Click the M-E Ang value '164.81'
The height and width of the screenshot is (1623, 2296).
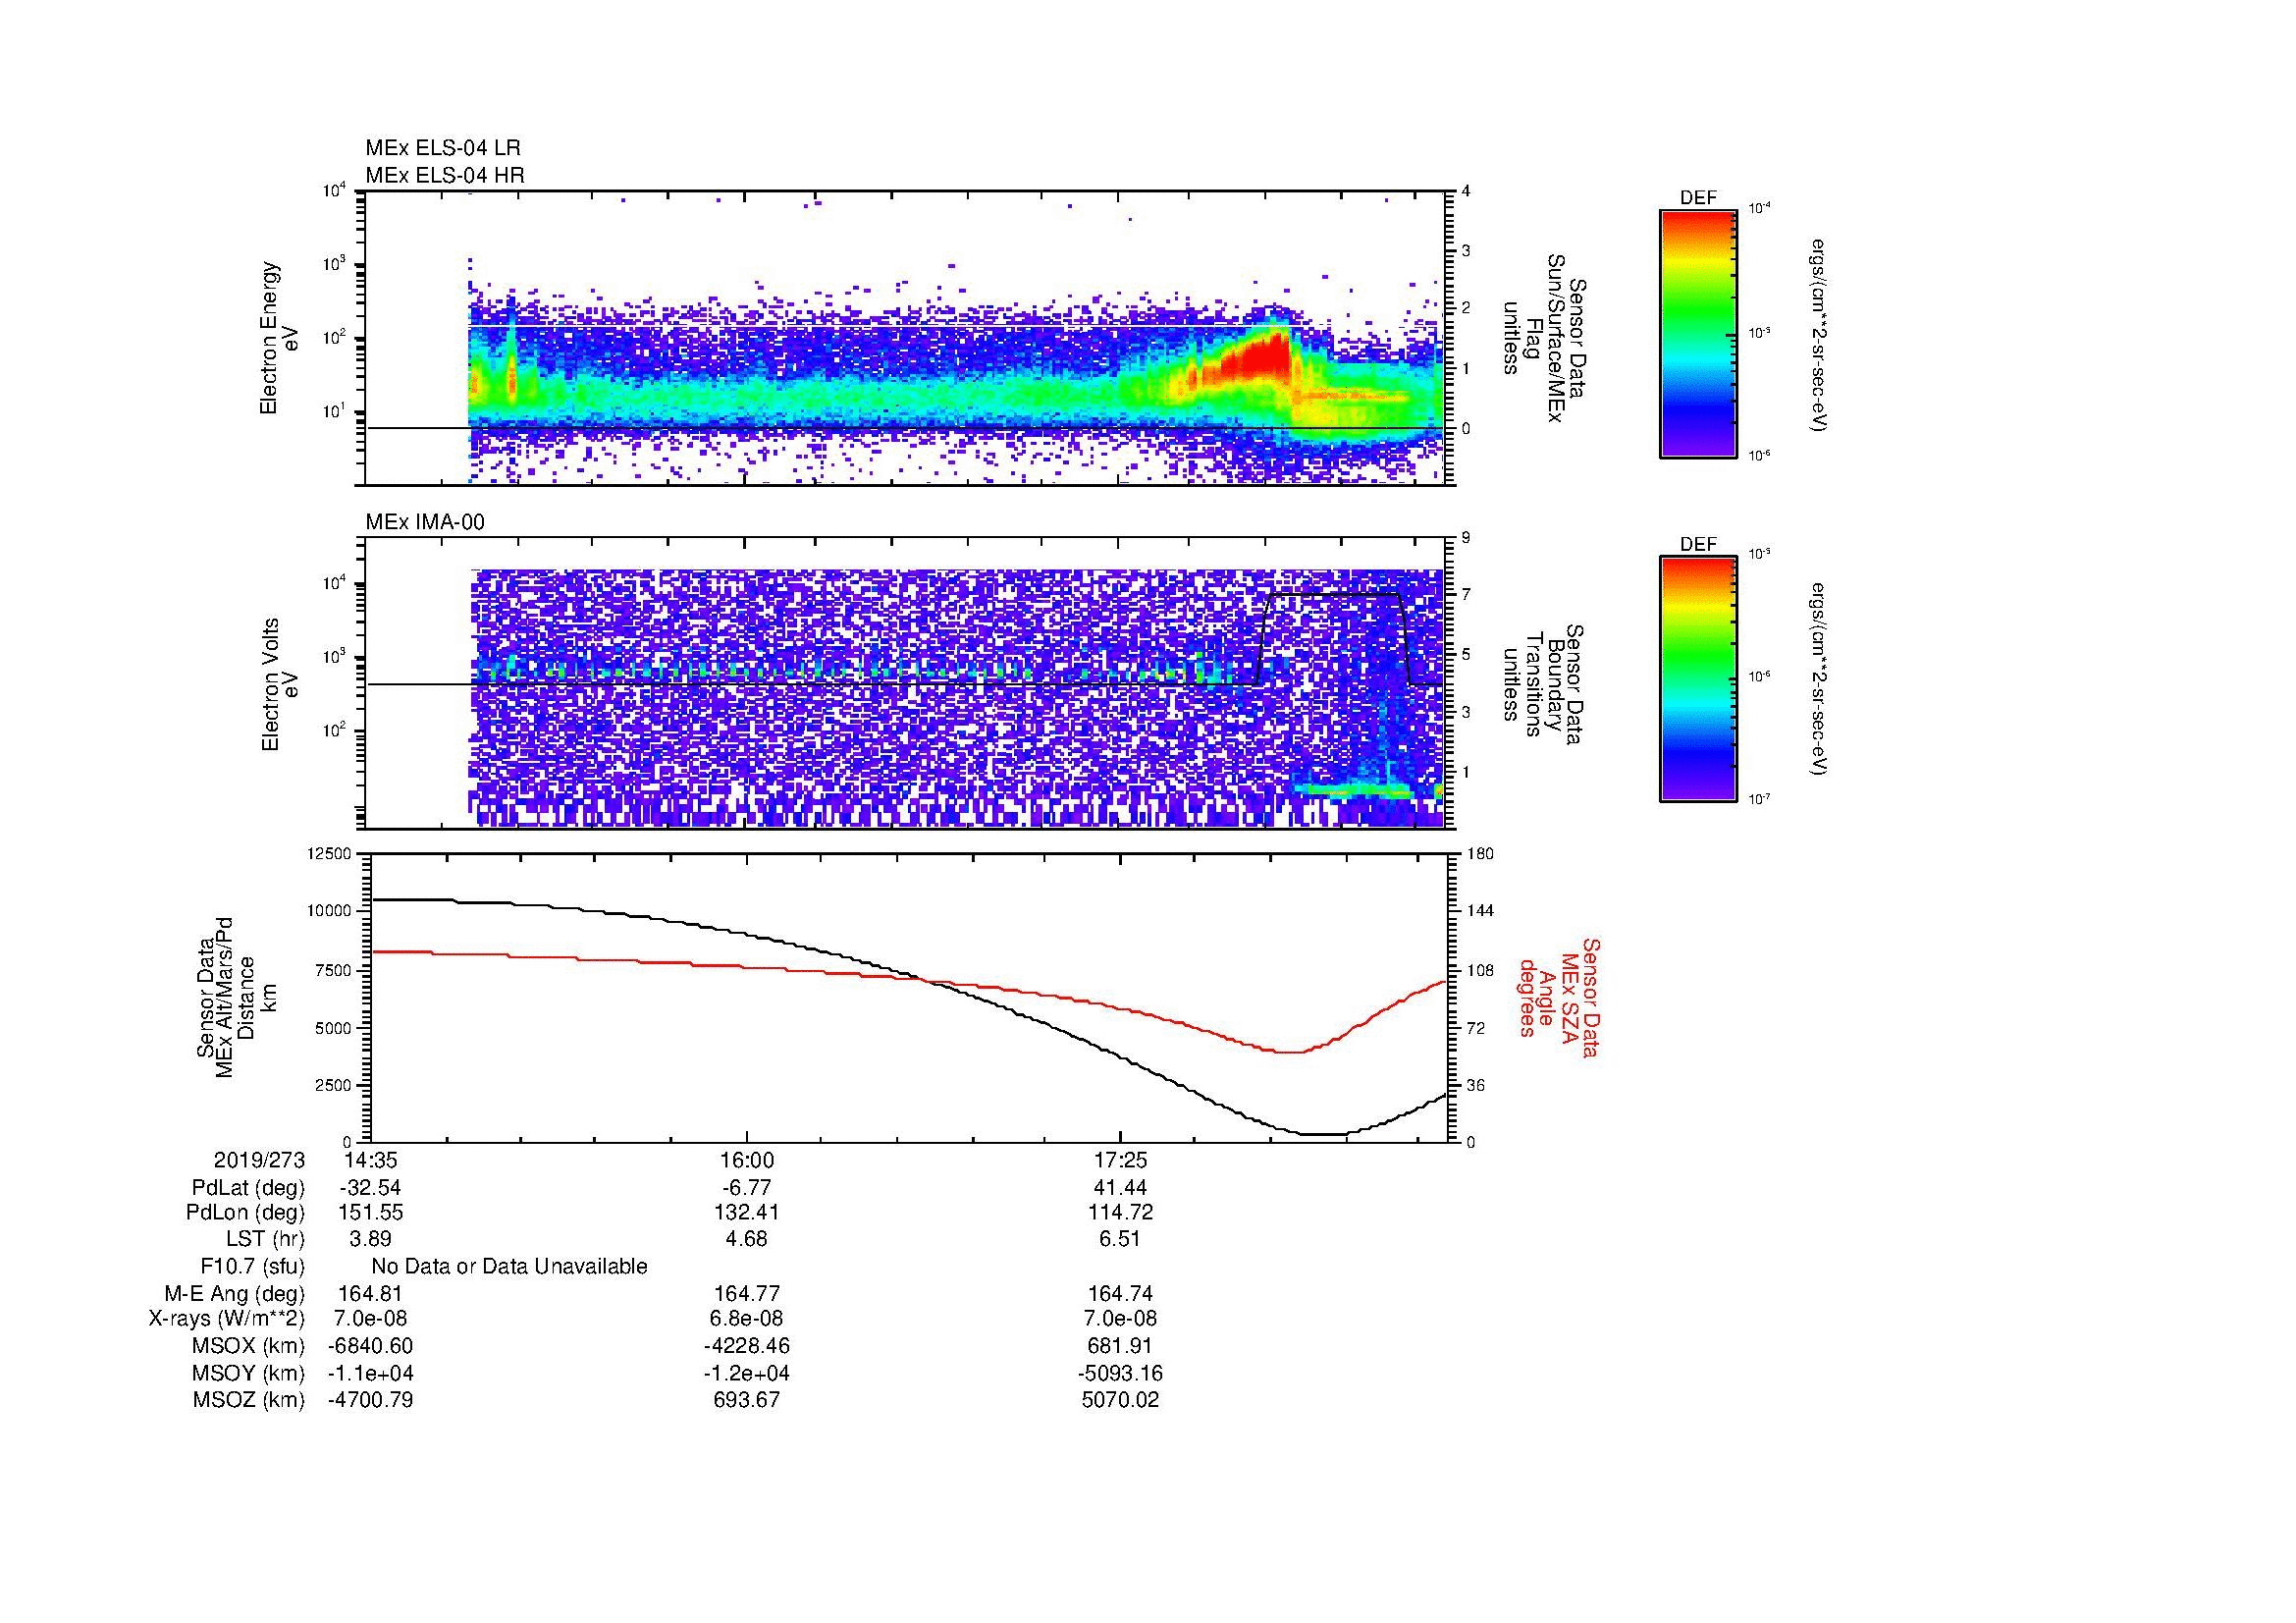pyautogui.click(x=370, y=1293)
